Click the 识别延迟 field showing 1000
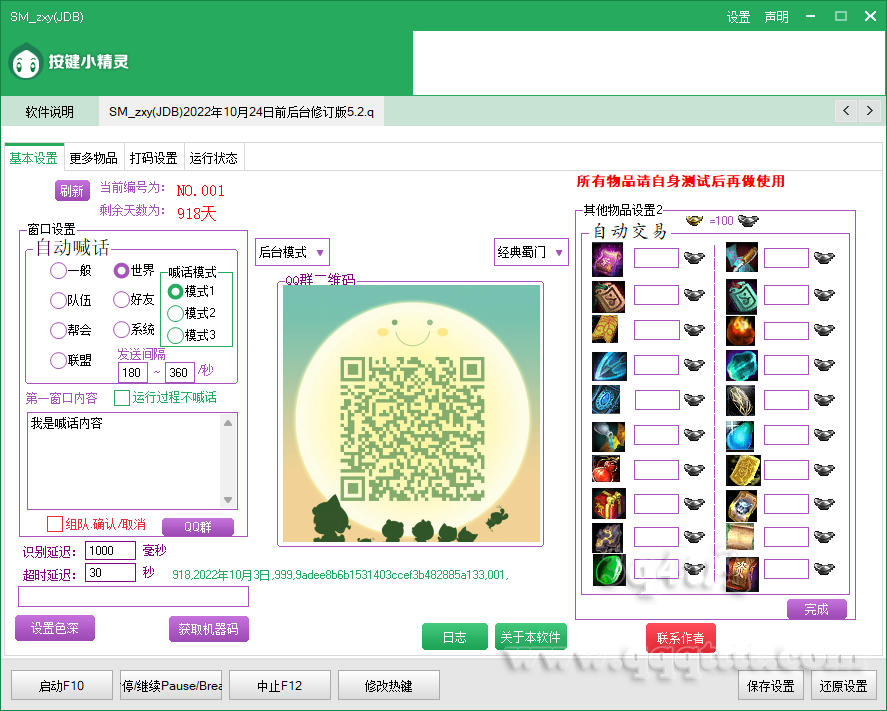This screenshot has height=711, width=887. (x=110, y=550)
